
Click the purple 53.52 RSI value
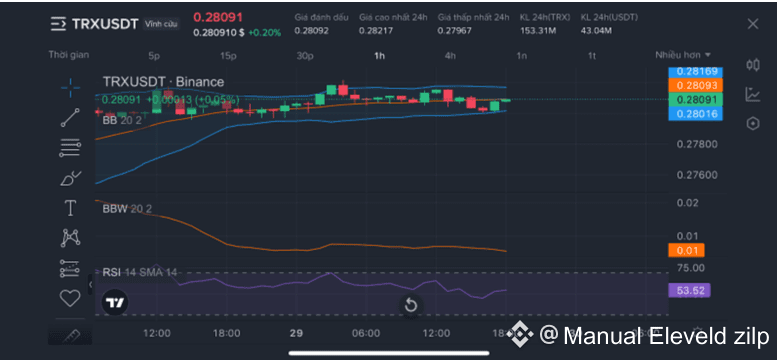(689, 291)
